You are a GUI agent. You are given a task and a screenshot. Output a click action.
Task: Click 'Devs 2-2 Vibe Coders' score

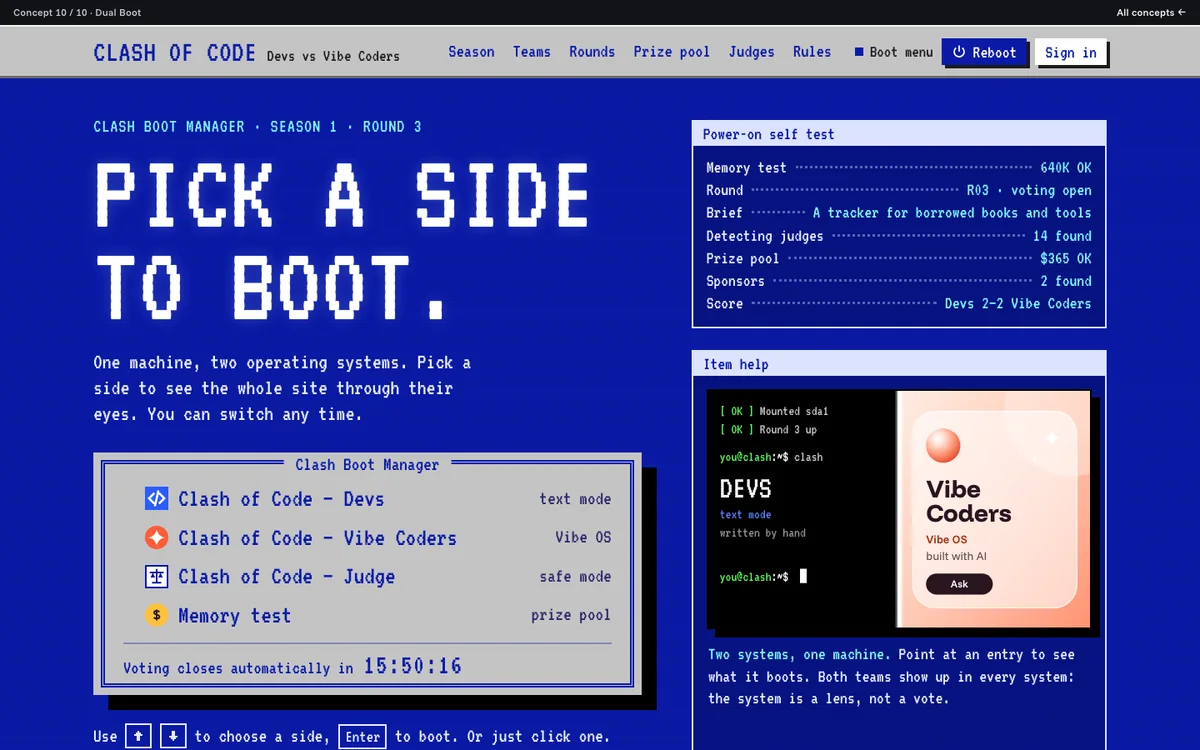pyautogui.click(x=1018, y=303)
